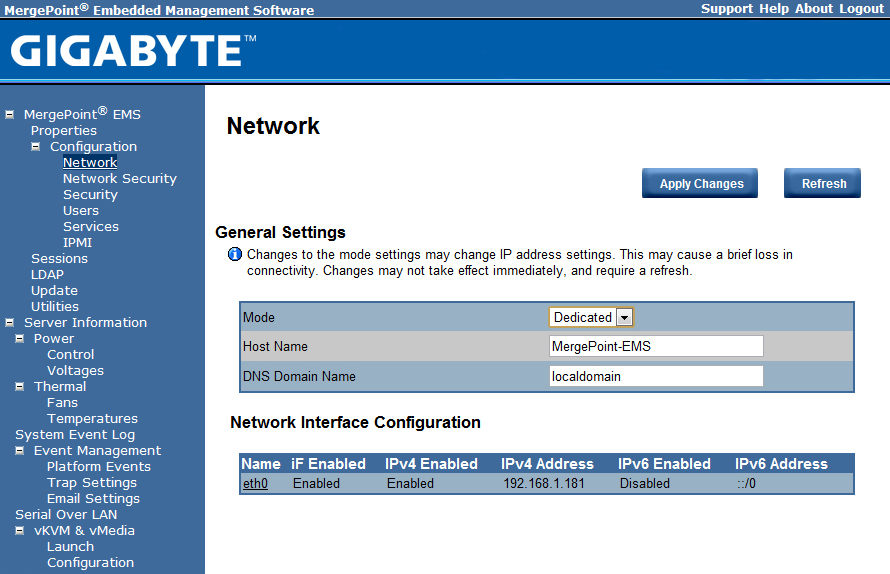
Task: Focus the DNS Domain Name field
Action: pos(656,376)
